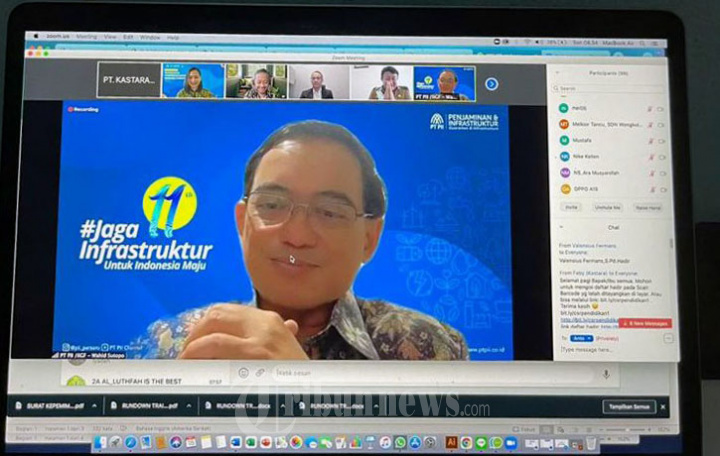Open Finder from the Dock
The width and height of the screenshot is (720, 456).
click(100, 442)
